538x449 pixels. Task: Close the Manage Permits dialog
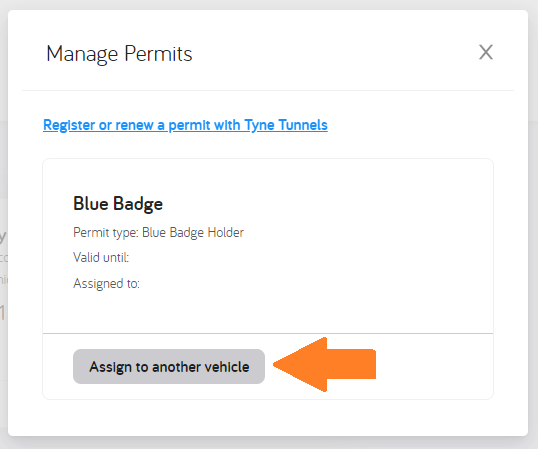tap(486, 52)
